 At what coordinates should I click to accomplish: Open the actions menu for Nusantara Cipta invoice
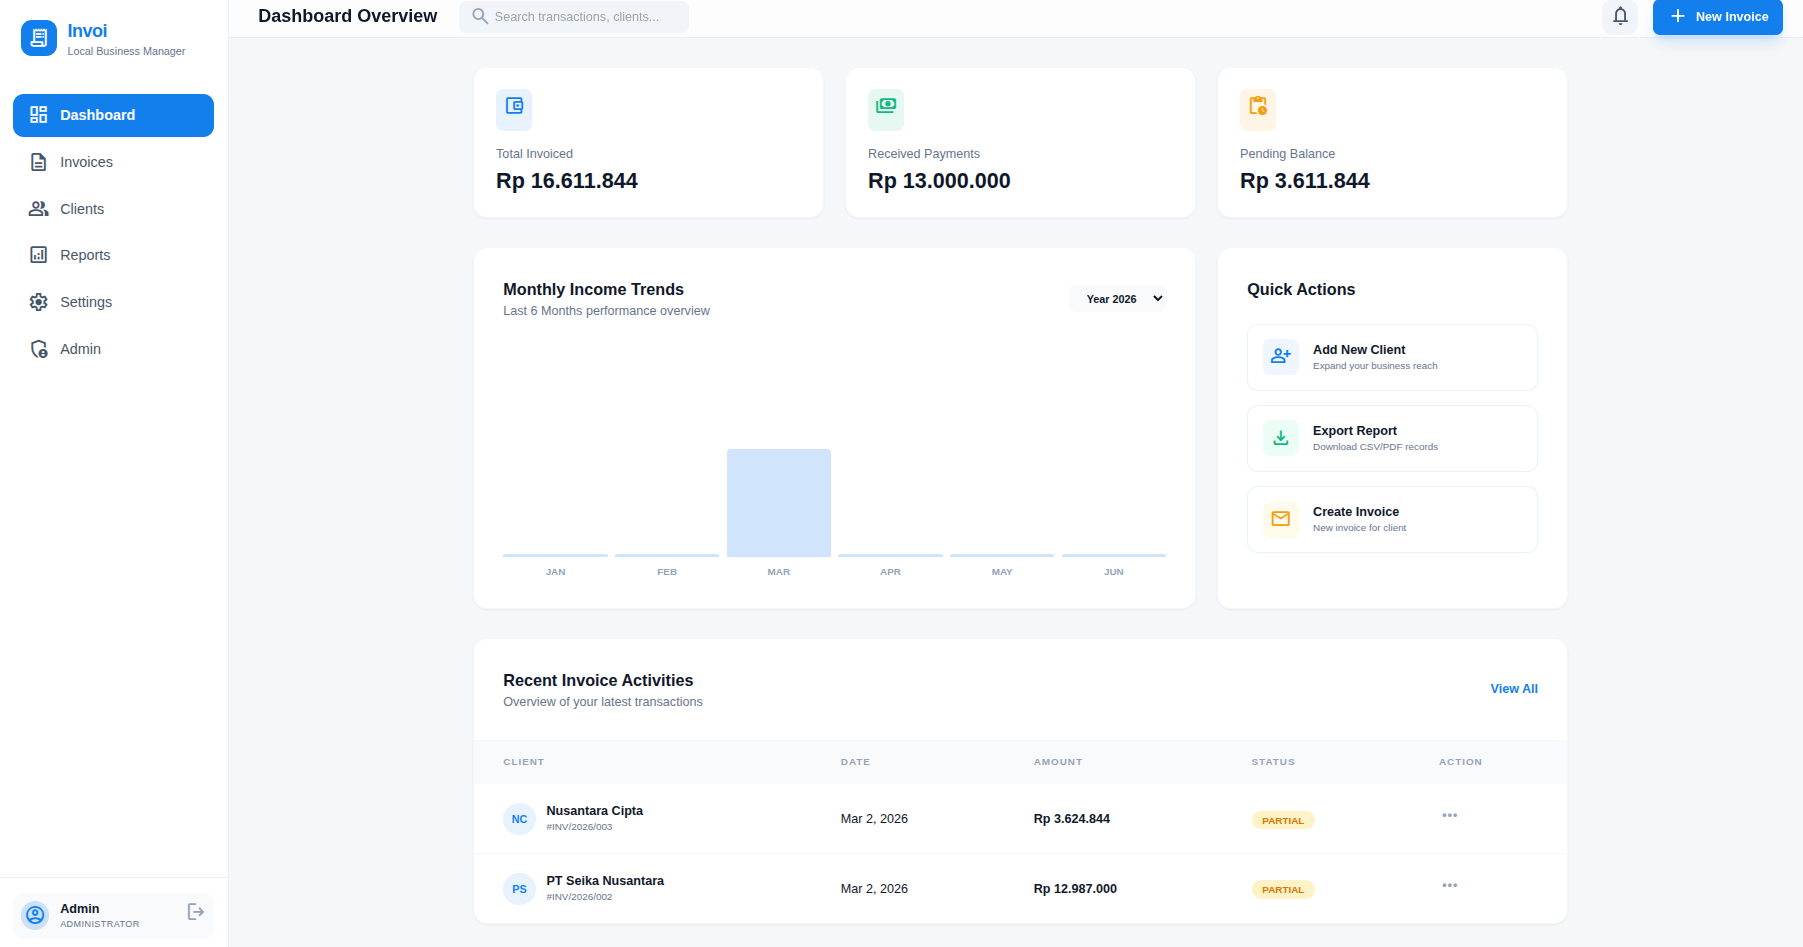click(1450, 815)
